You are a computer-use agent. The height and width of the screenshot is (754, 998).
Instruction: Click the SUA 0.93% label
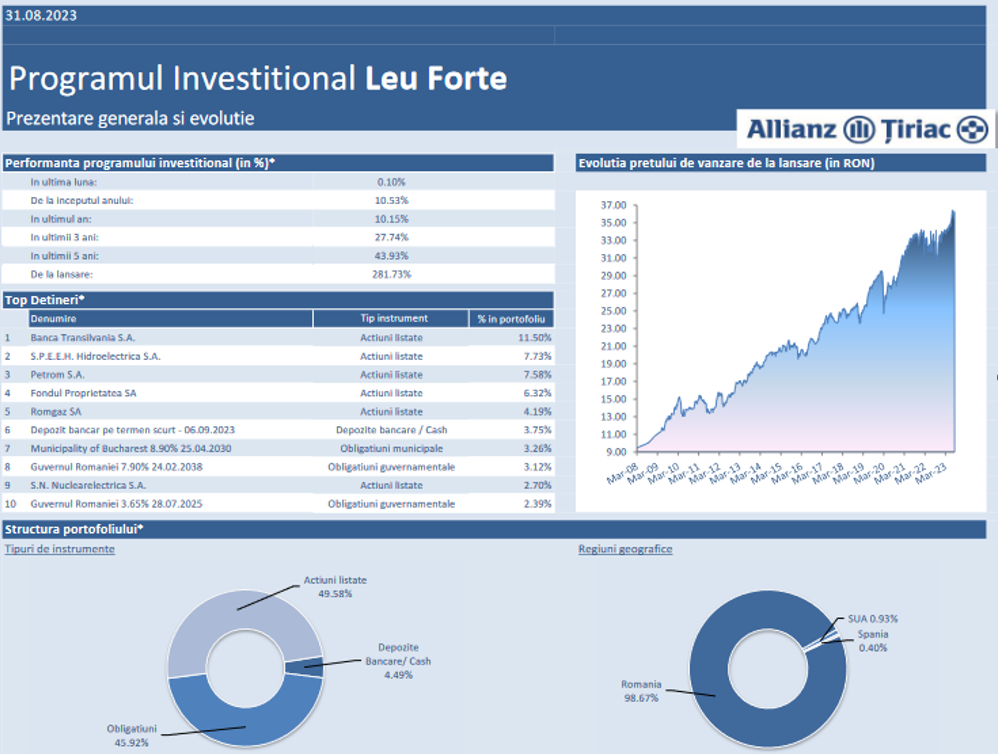pyautogui.click(x=873, y=618)
